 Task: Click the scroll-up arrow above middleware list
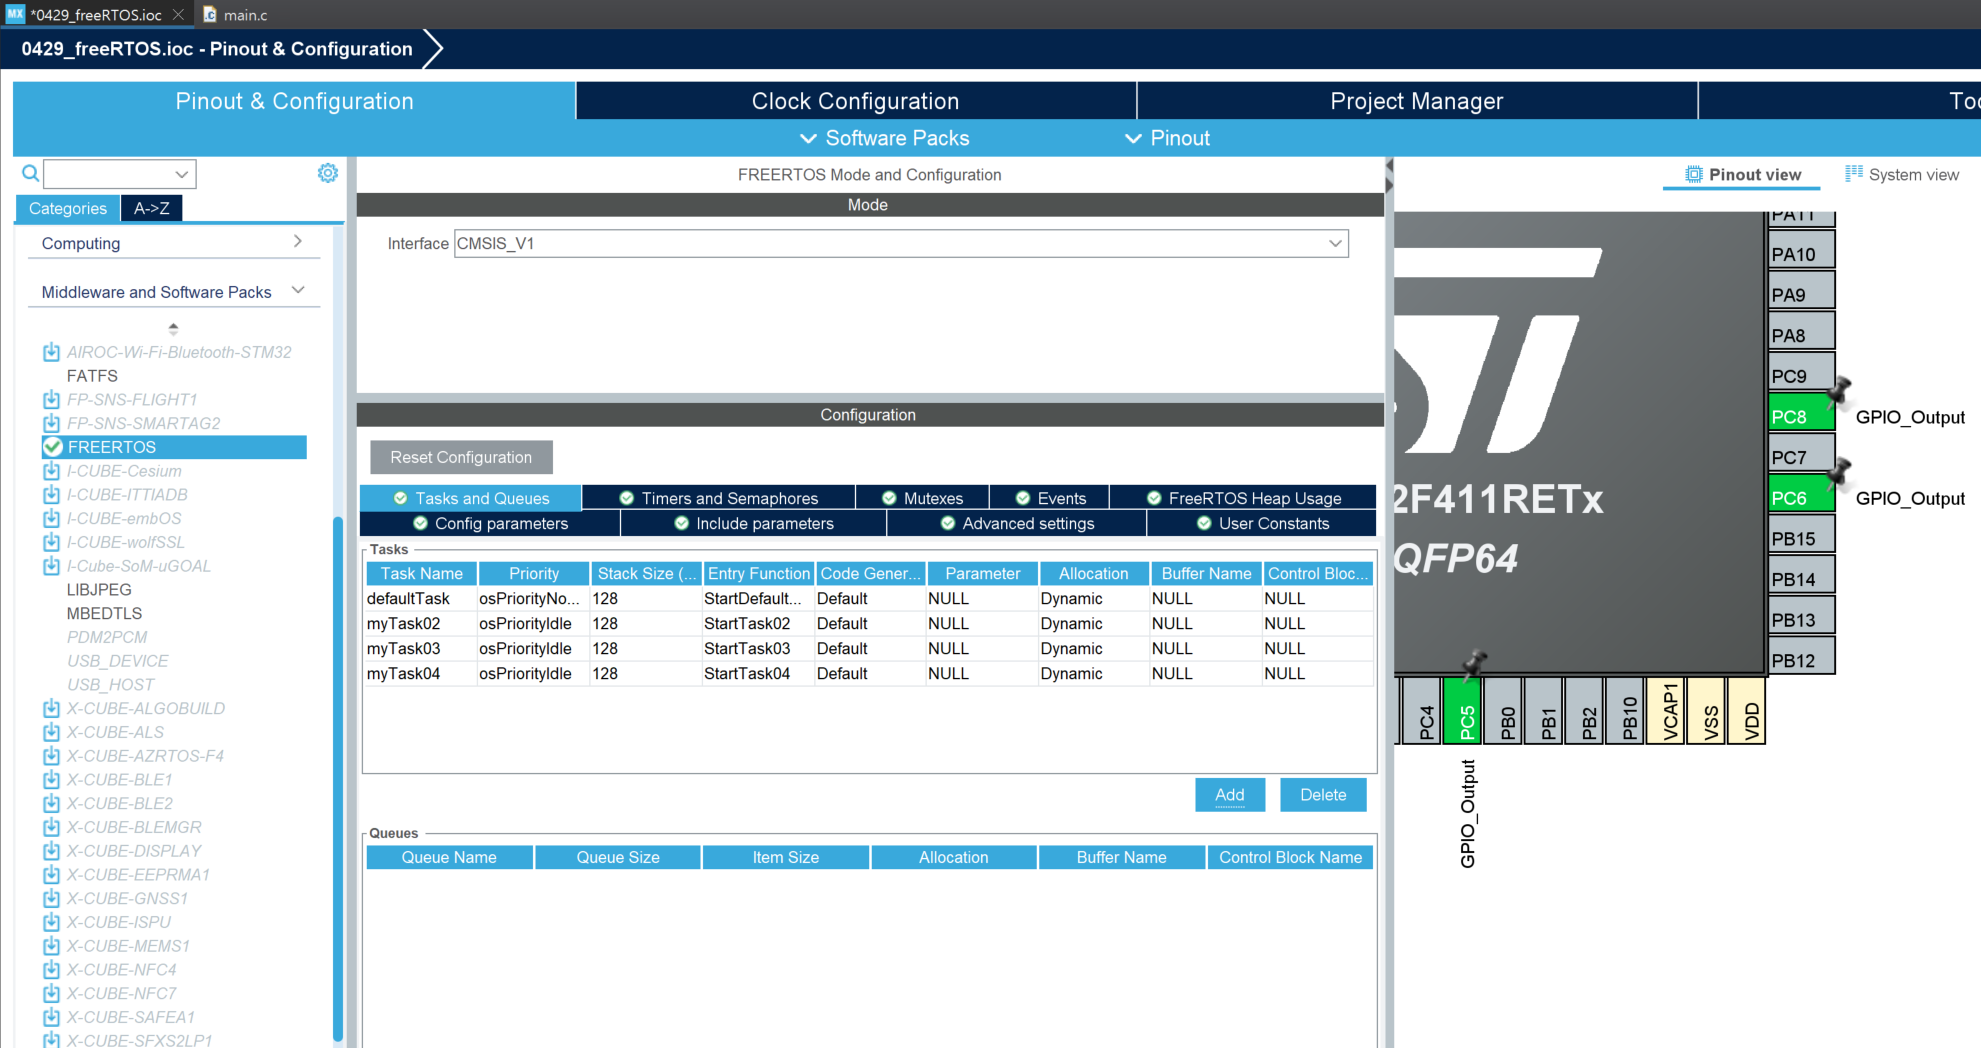(x=173, y=327)
